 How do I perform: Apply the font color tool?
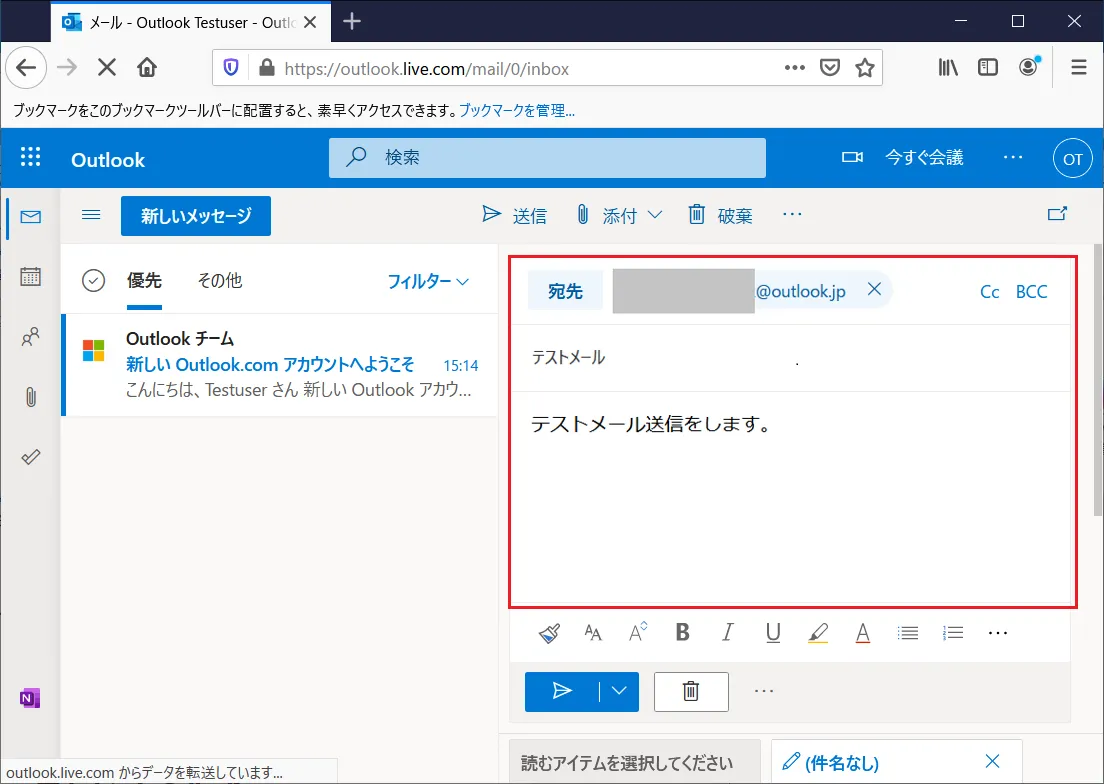tap(862, 633)
